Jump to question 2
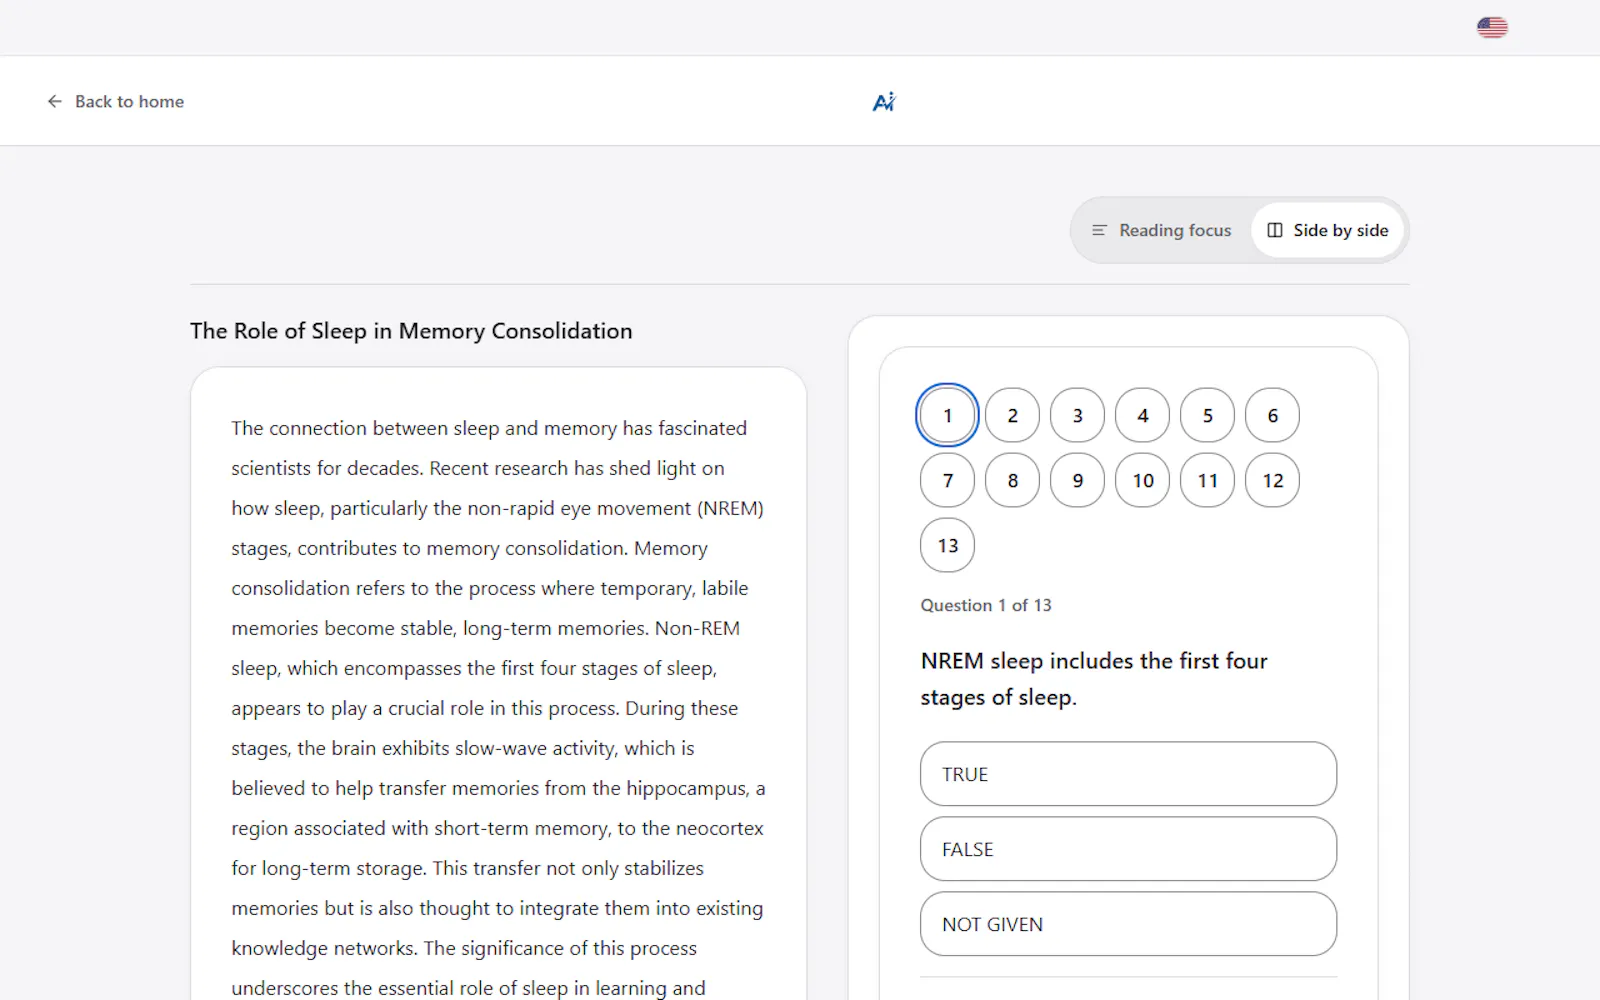The image size is (1600, 1000). [x=1012, y=415]
